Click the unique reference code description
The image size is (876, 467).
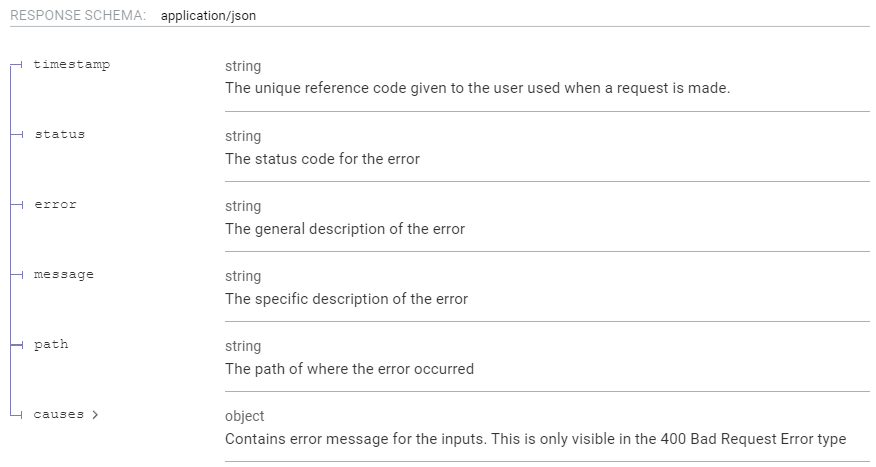[x=477, y=88]
